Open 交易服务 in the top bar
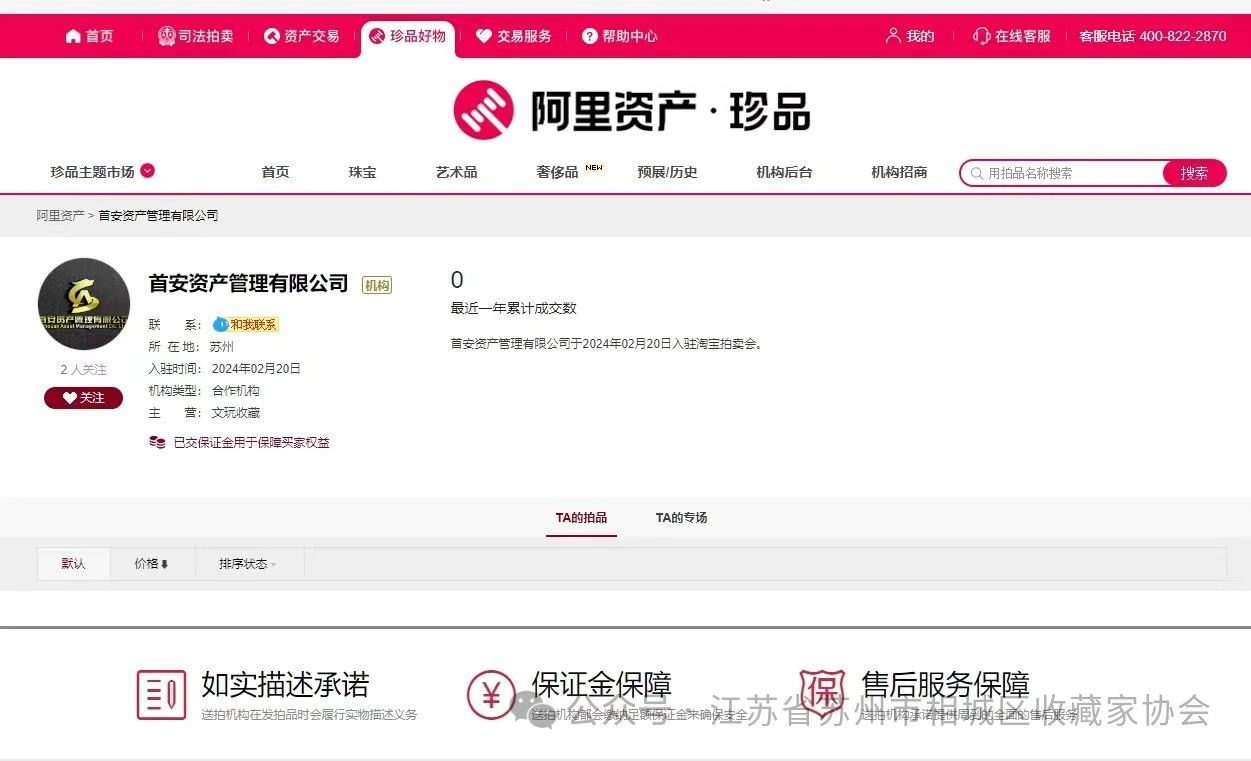1251x761 pixels. [x=513, y=36]
